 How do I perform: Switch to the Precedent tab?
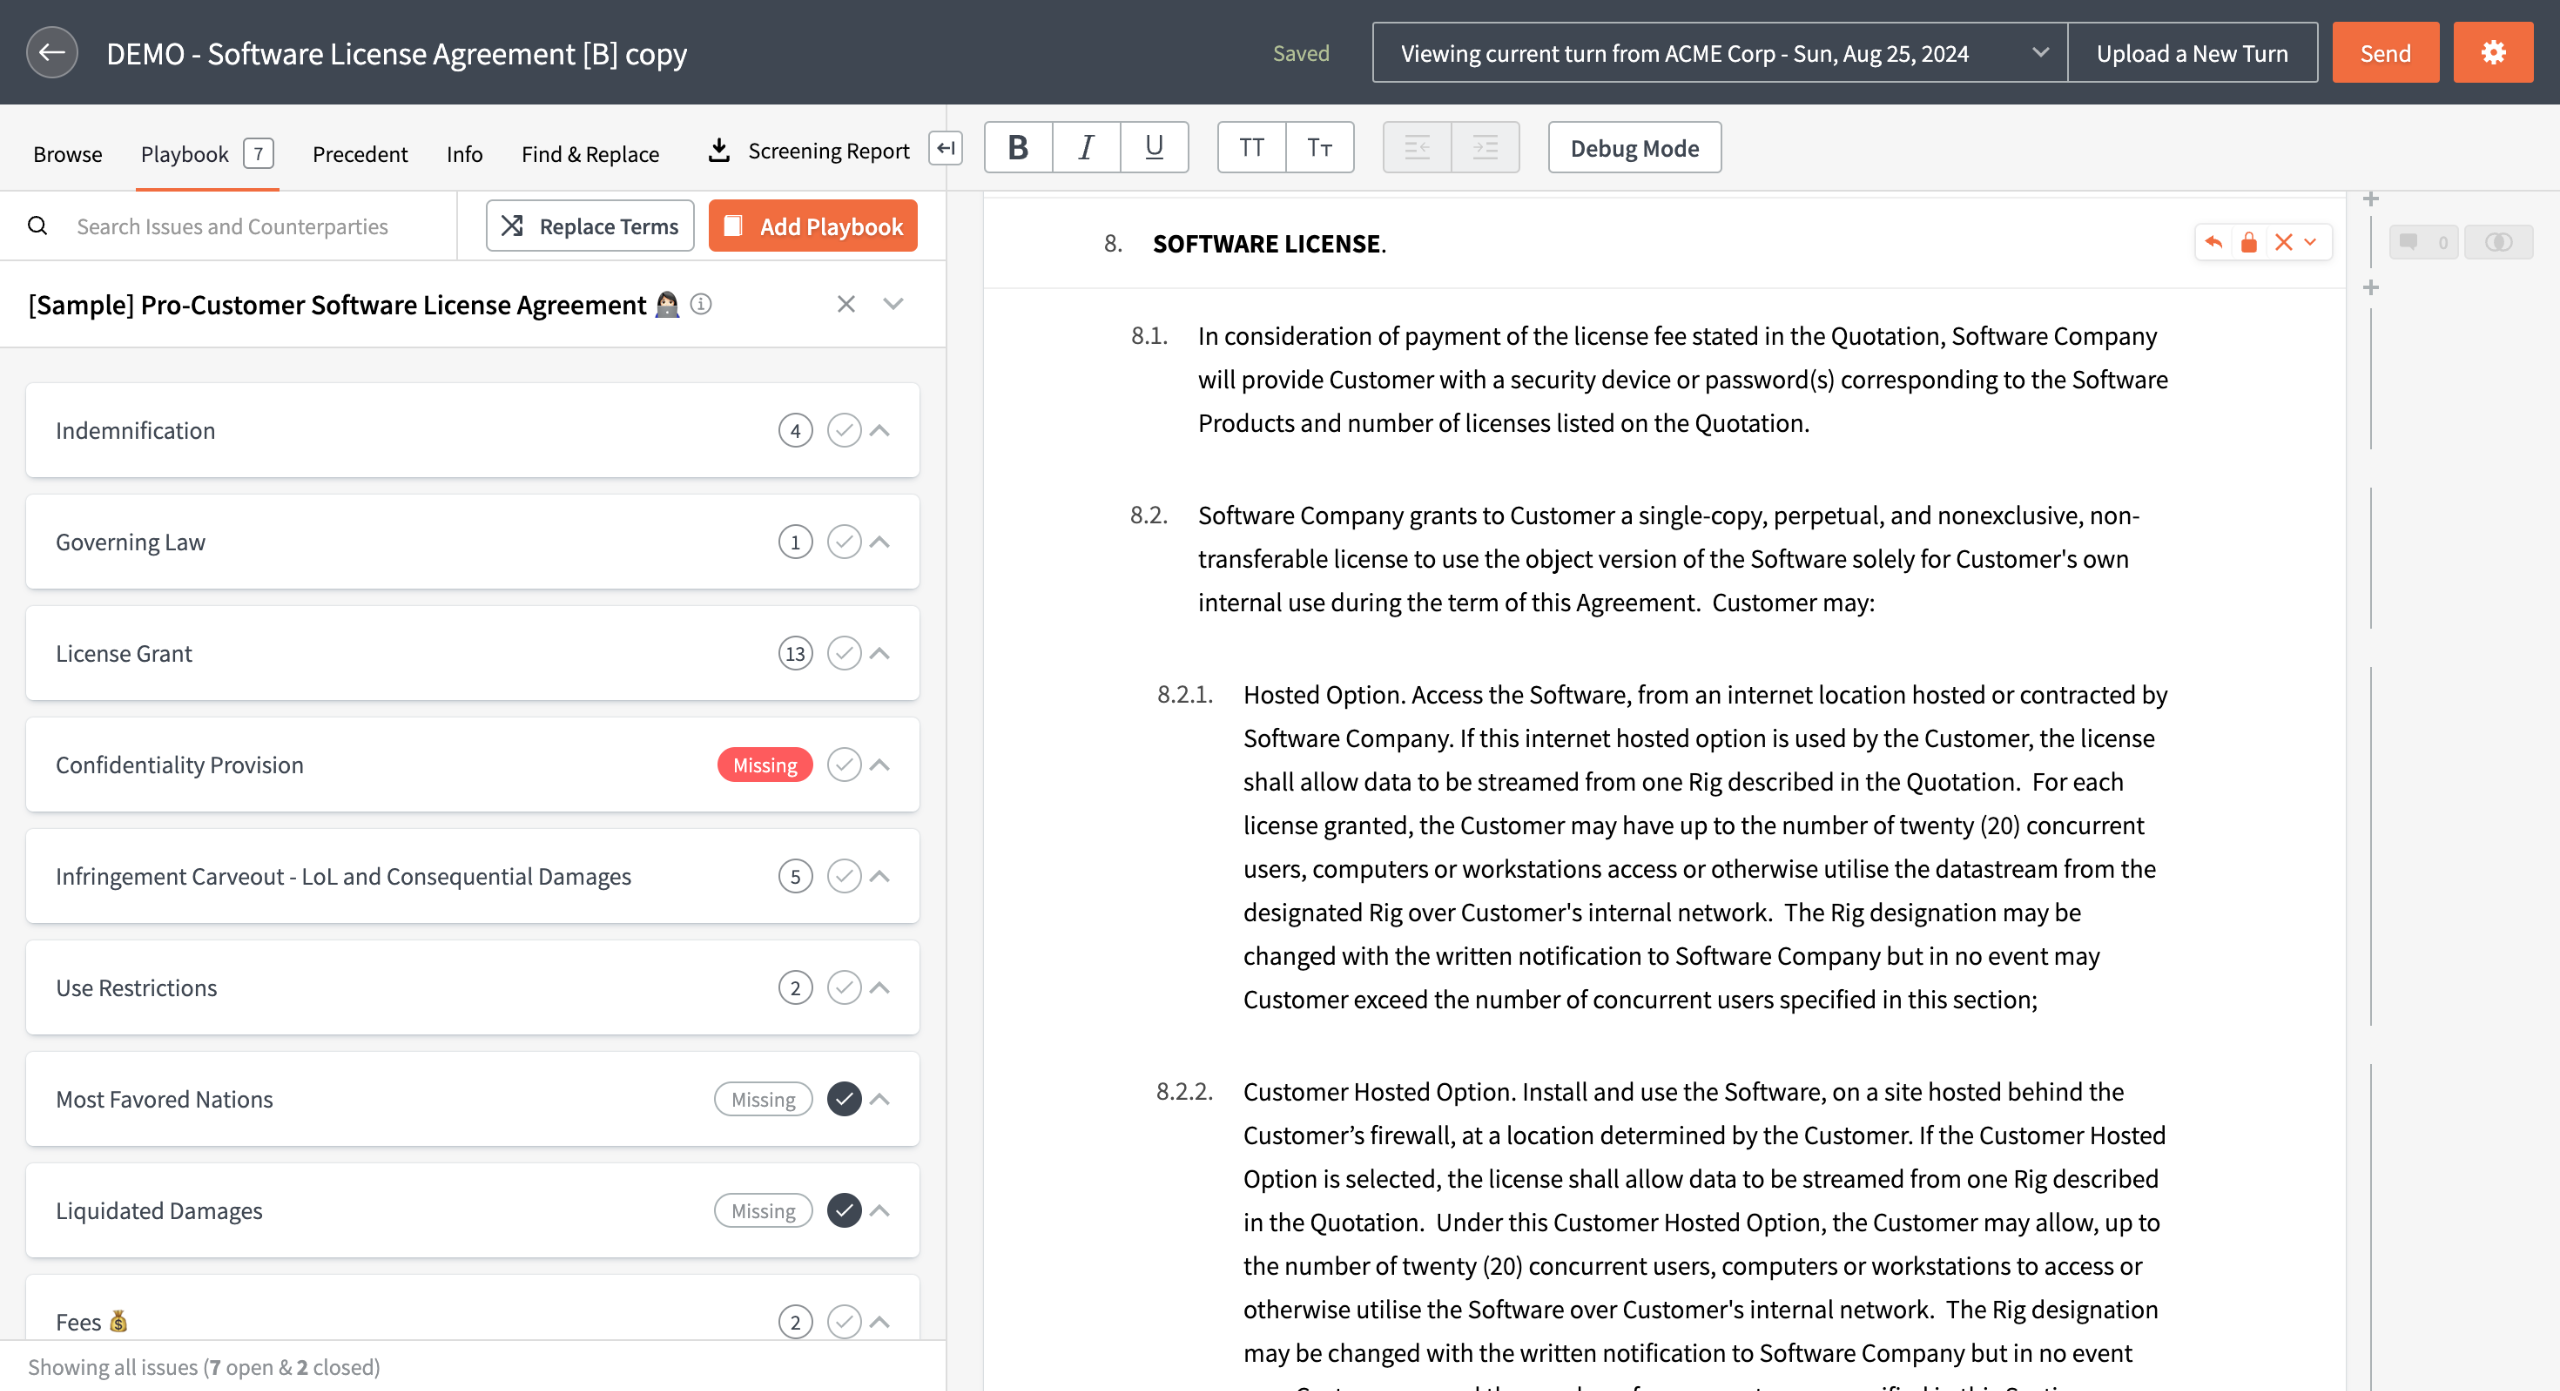[360, 154]
